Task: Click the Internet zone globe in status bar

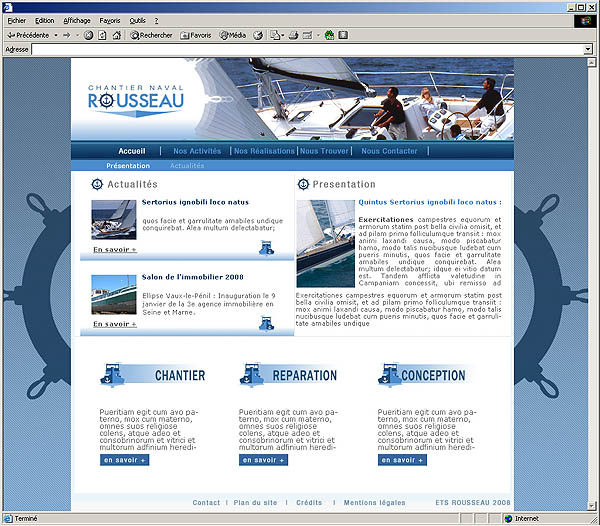Action: [508, 519]
